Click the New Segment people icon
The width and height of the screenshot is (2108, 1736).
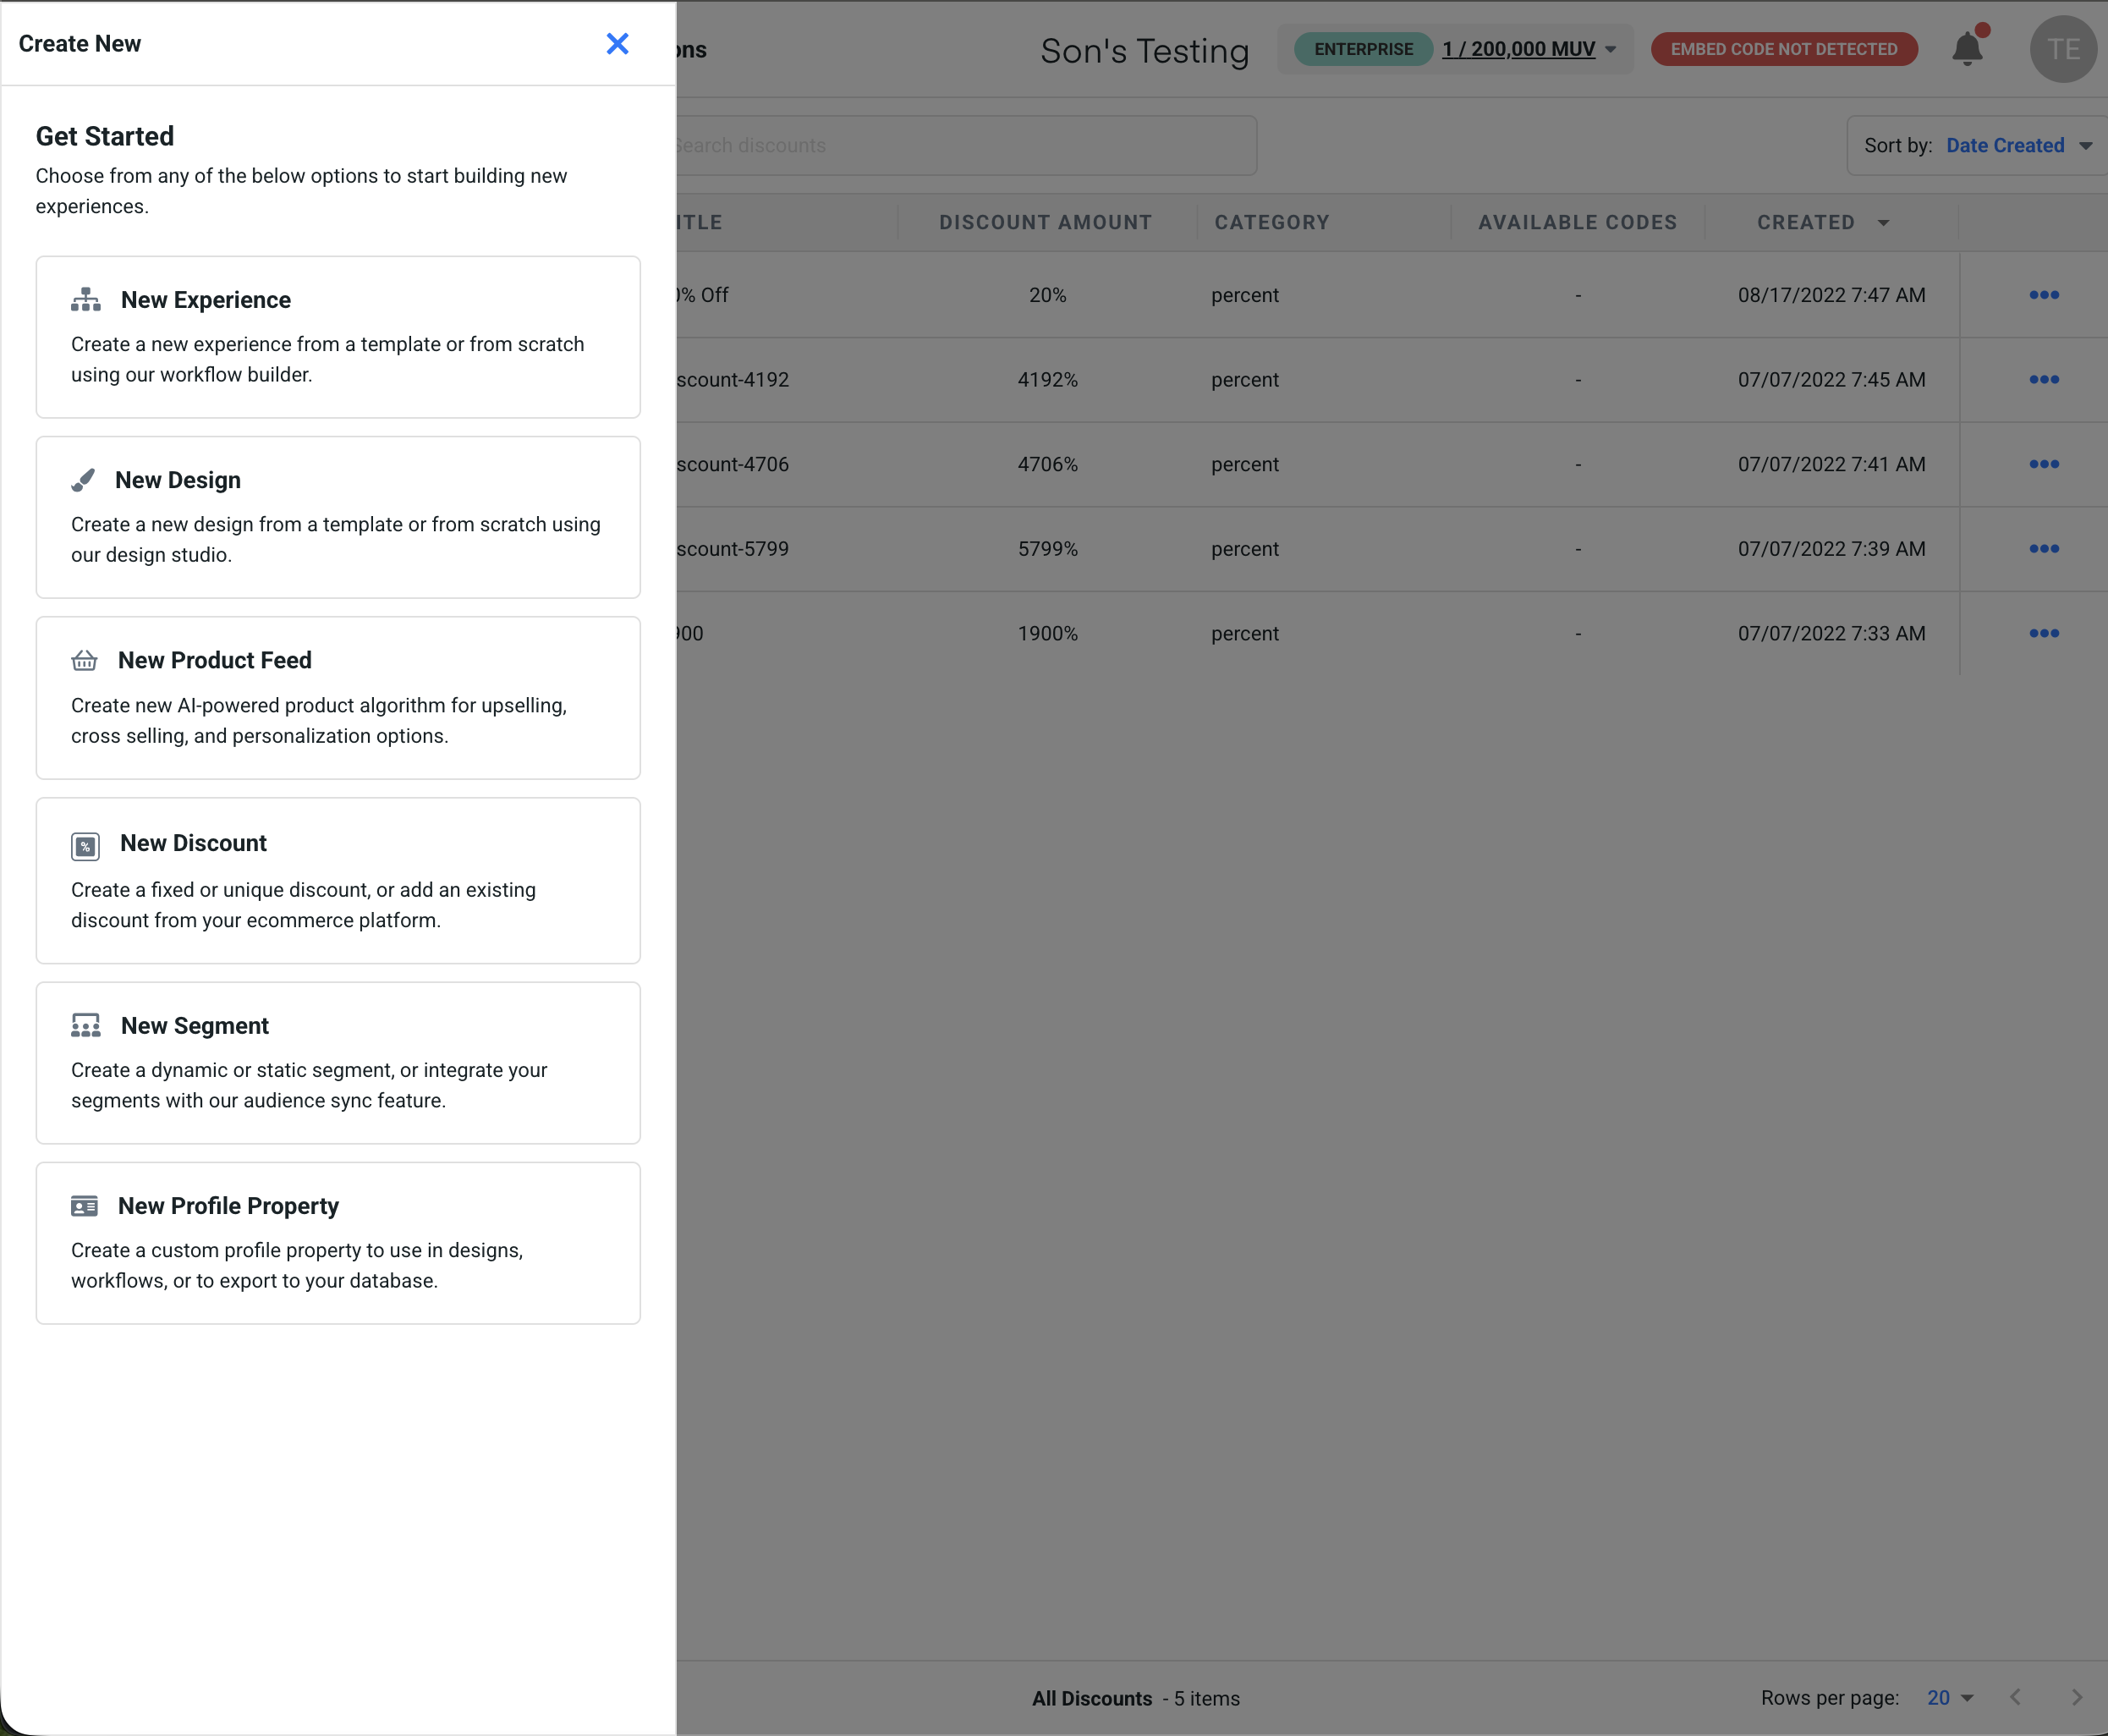(x=86, y=1026)
